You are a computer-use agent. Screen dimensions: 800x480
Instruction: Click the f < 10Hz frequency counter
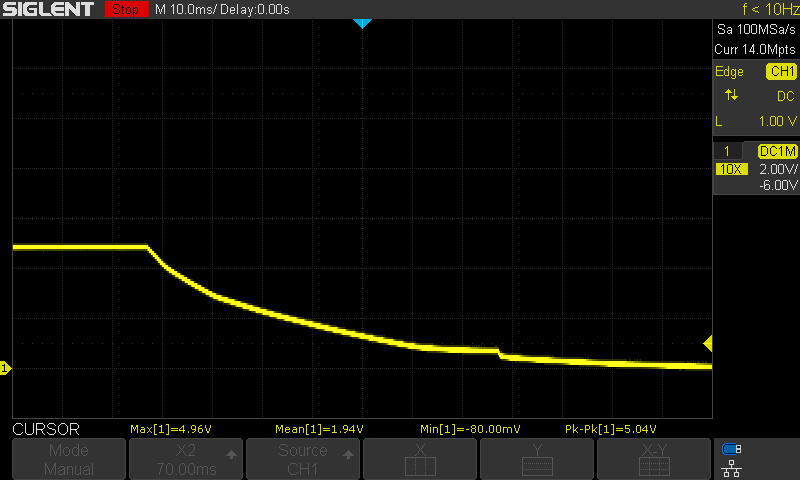click(770, 9)
